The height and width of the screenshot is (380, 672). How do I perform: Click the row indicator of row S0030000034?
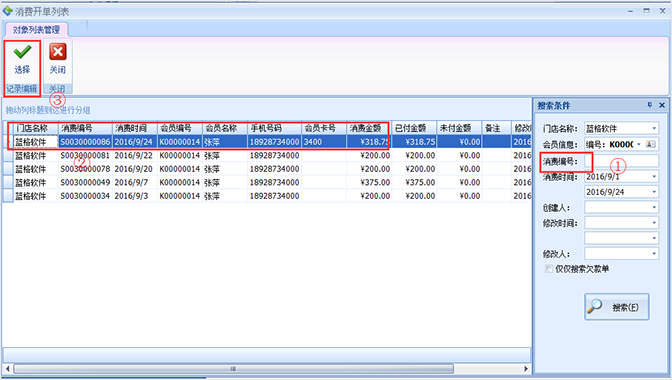[8, 196]
